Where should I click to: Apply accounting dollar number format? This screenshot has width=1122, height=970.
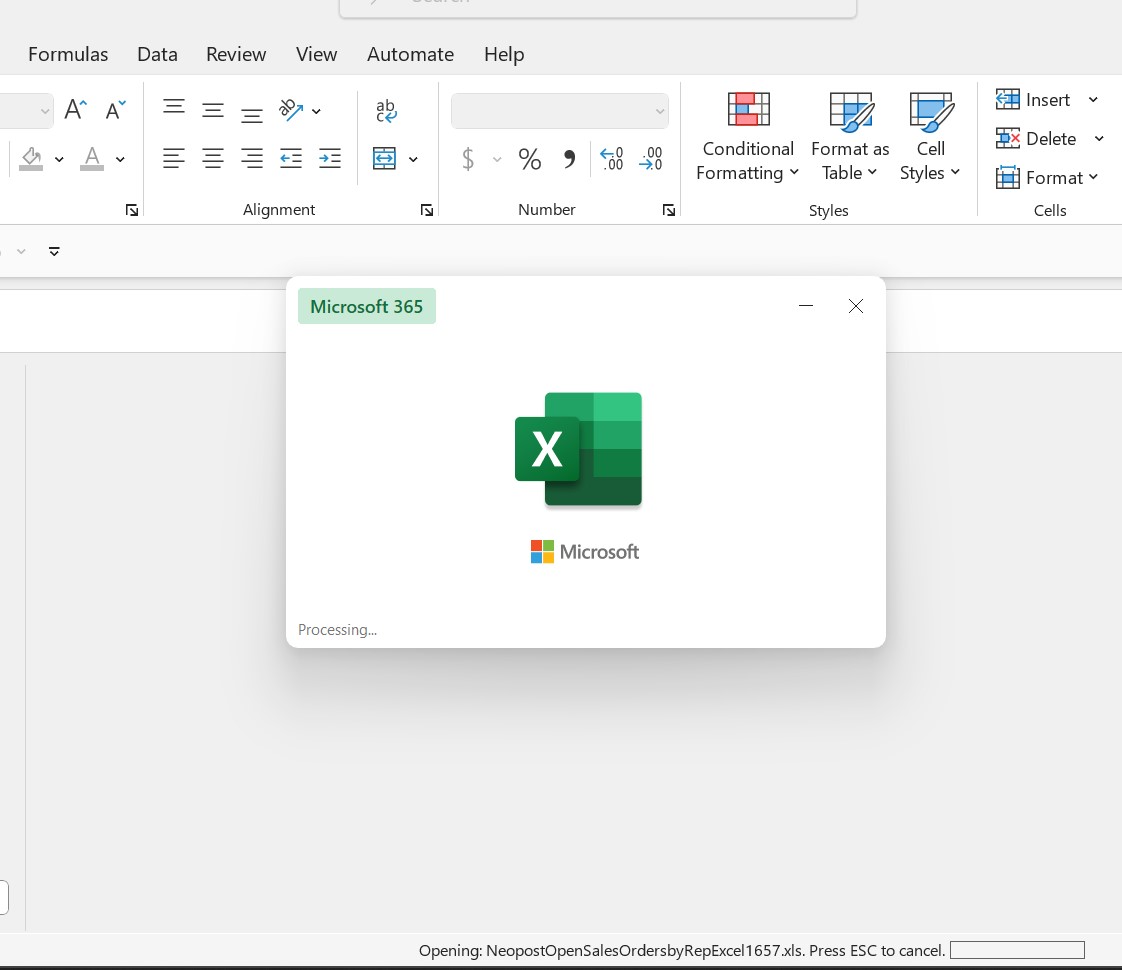point(468,158)
